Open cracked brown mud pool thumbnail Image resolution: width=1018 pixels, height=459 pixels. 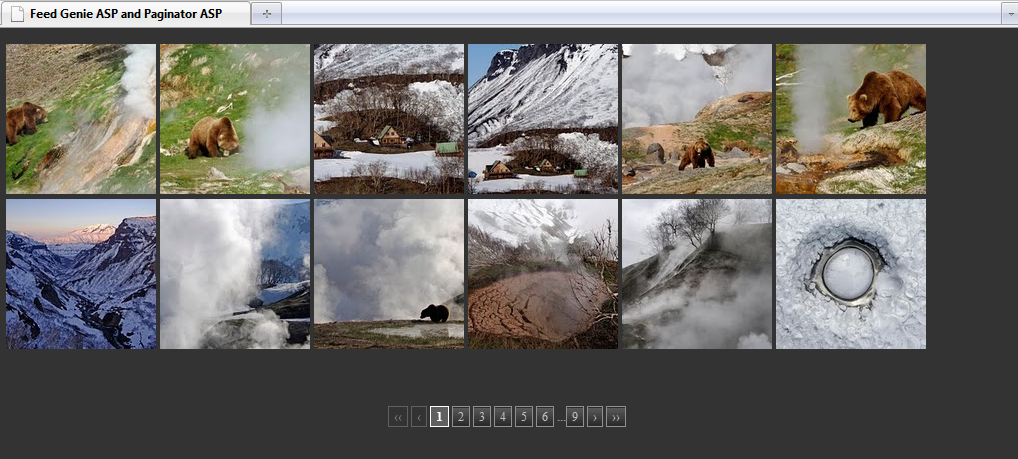point(543,274)
